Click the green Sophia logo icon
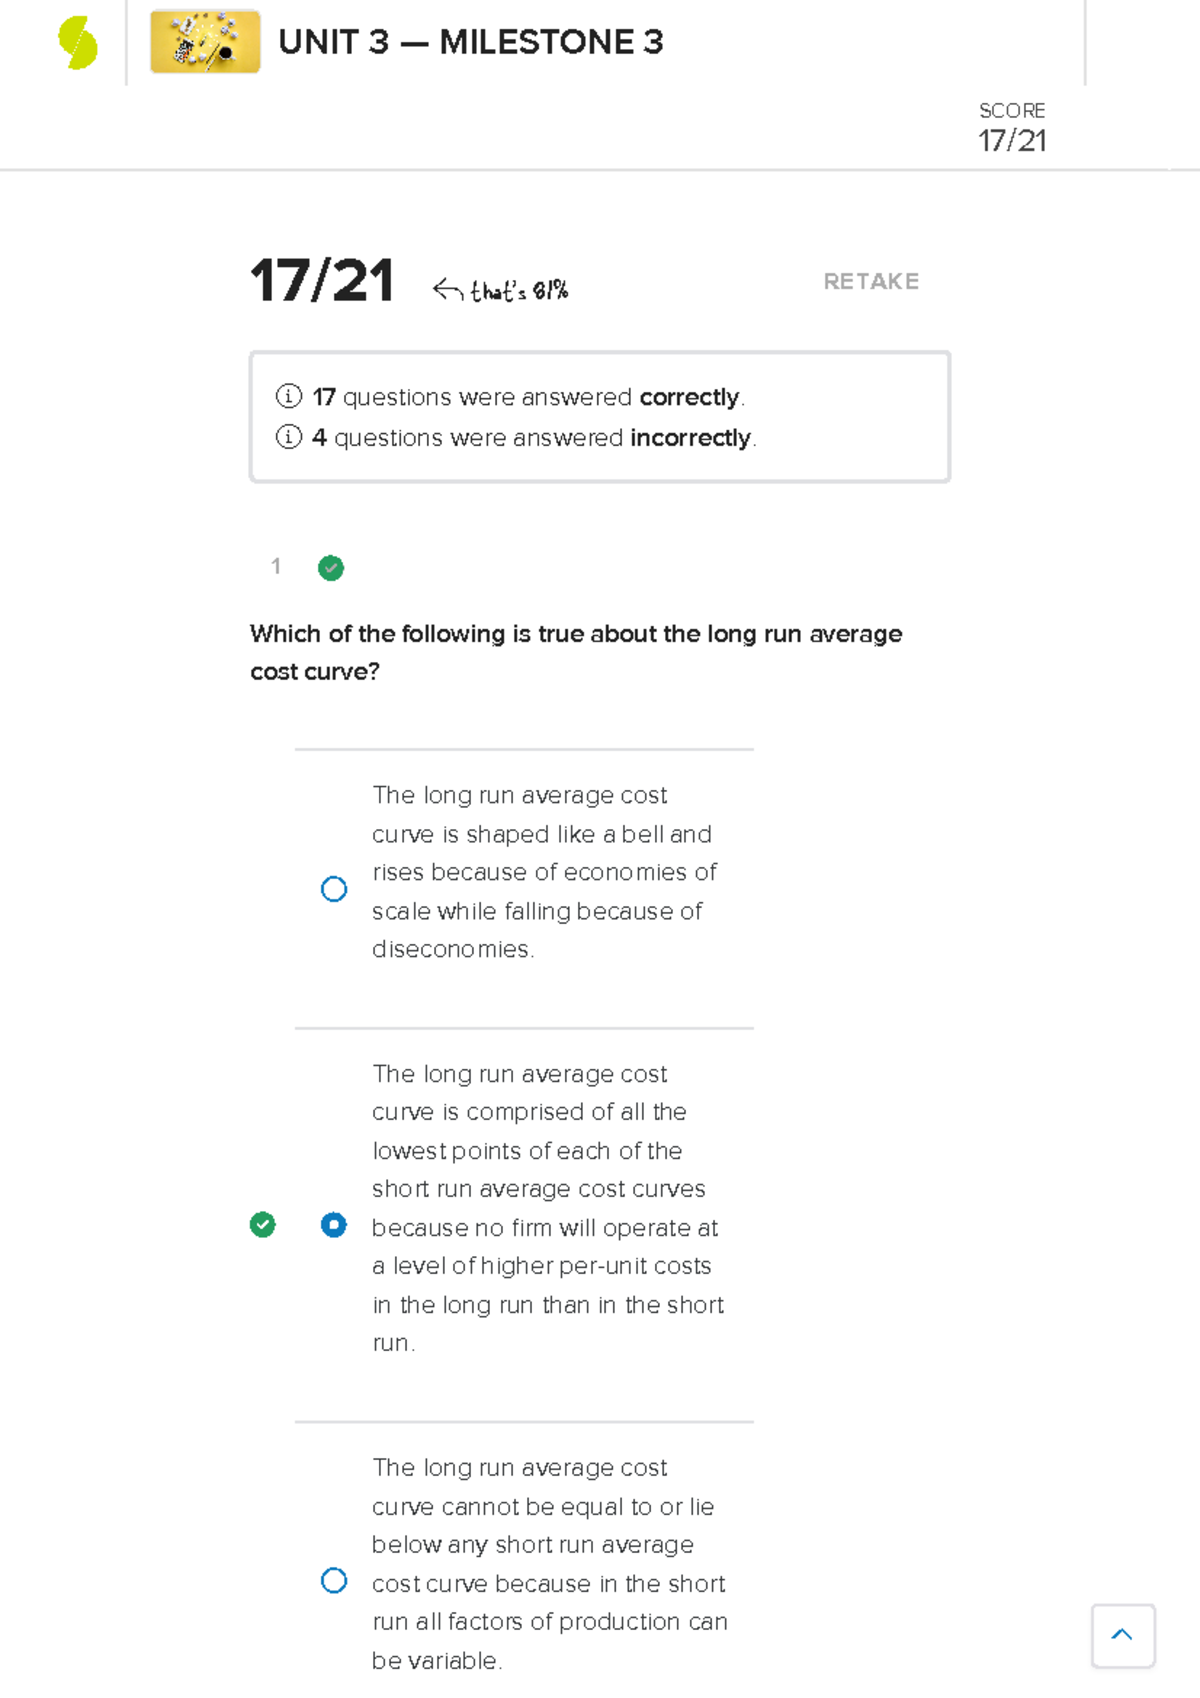1200x1698 pixels. click(78, 43)
